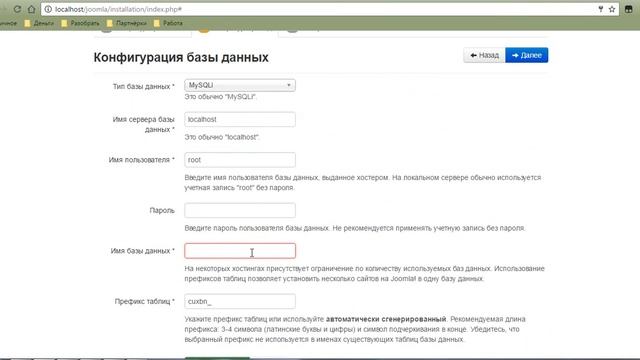Click hint text Это обычно "localhost"
Viewport: 640px width, 360px height.
click(222, 137)
